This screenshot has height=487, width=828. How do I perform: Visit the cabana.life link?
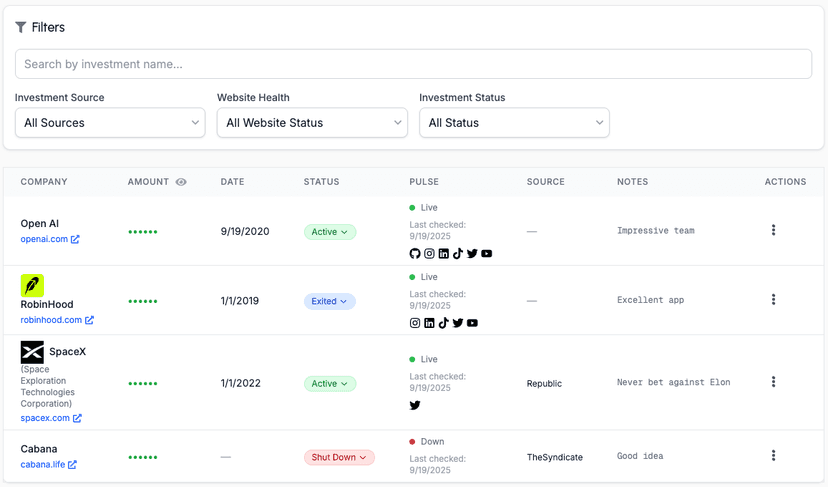pyautogui.click(x=43, y=464)
